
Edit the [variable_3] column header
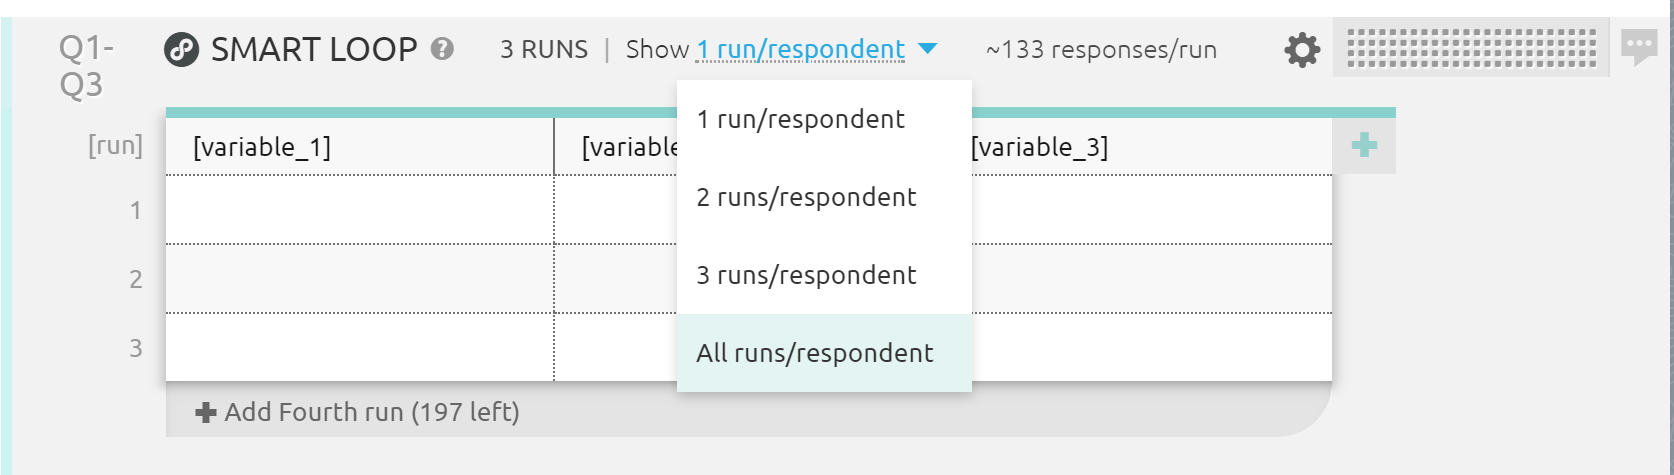click(1040, 147)
